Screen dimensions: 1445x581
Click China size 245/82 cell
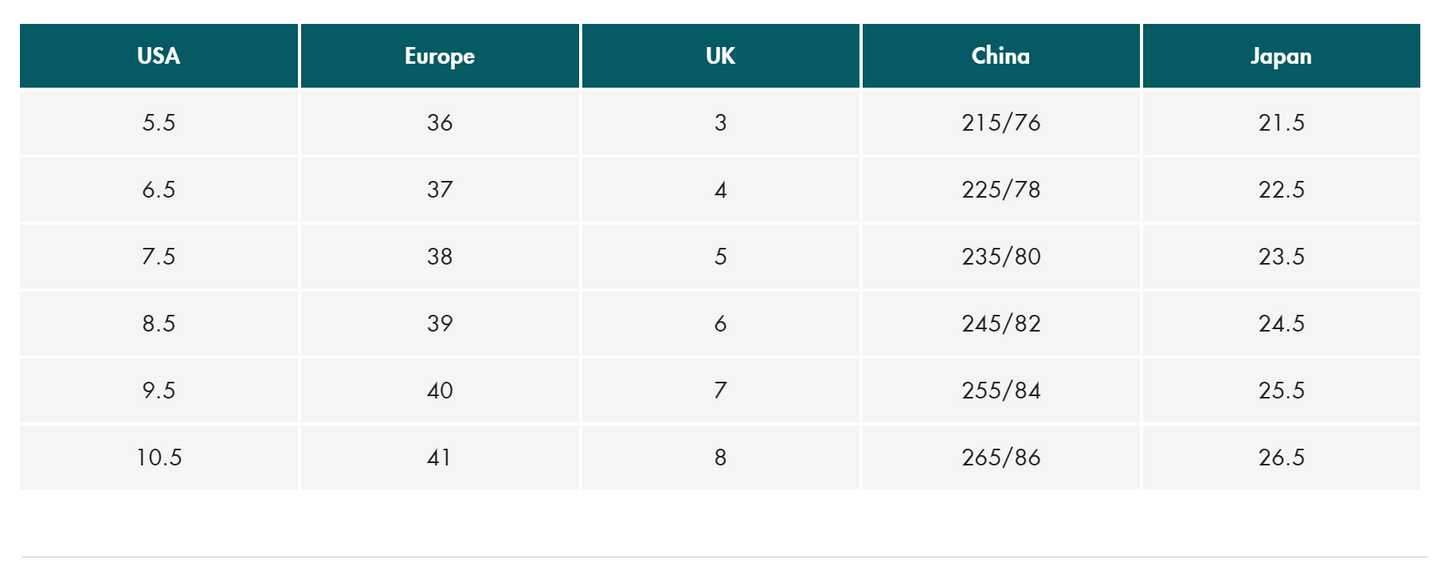click(1001, 324)
